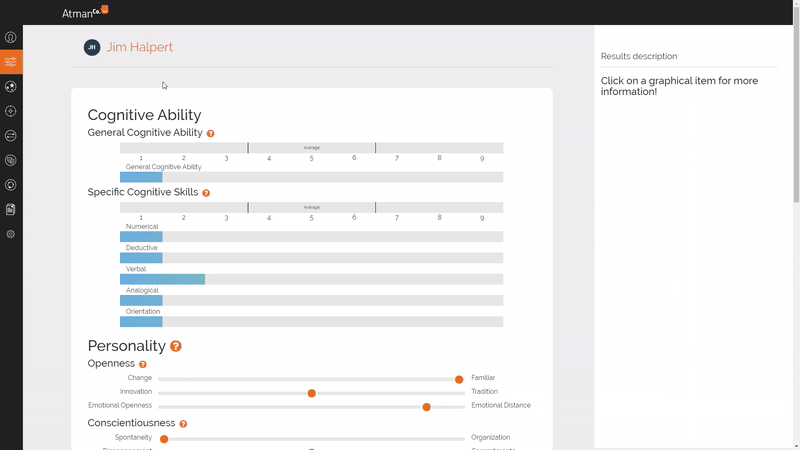Screen dimensions: 800x450
Task: Open help icon next to Openness
Action: 143,364
